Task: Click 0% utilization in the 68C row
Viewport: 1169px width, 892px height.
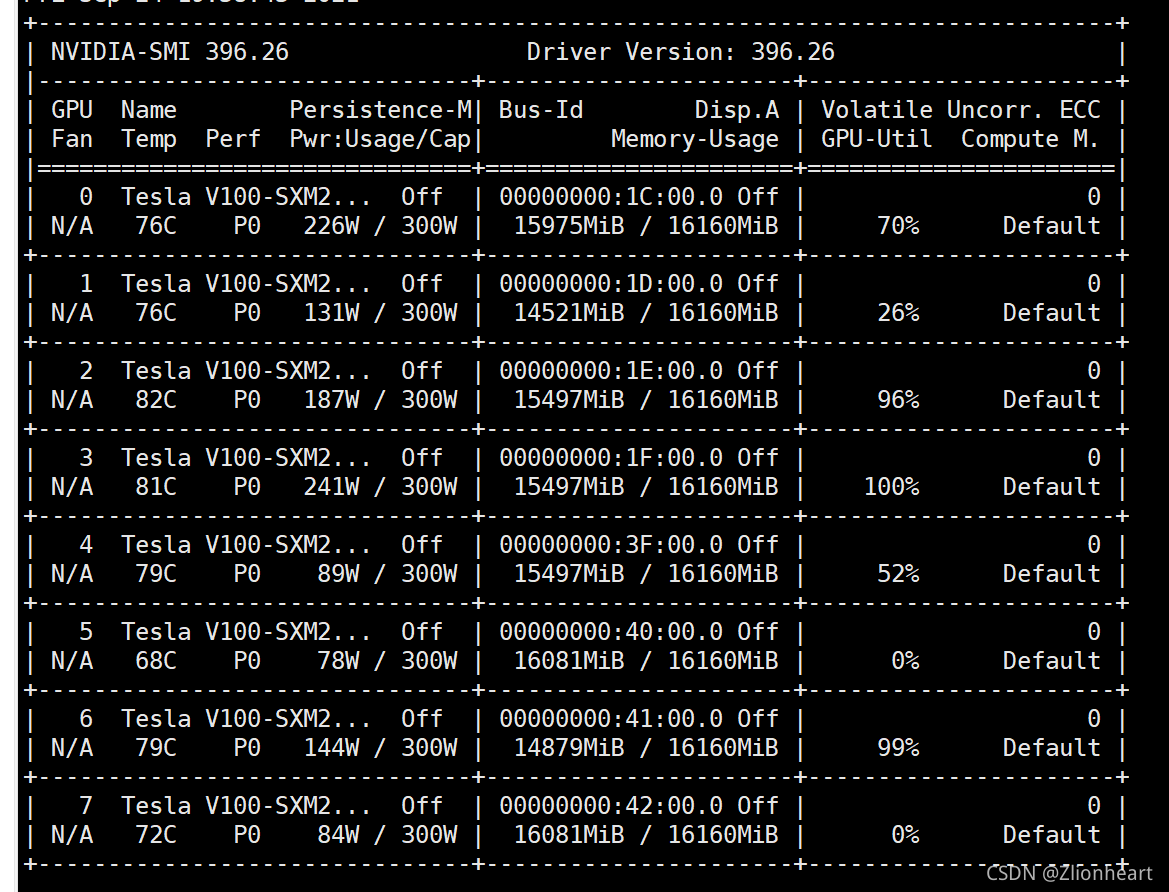Action: click(x=905, y=661)
